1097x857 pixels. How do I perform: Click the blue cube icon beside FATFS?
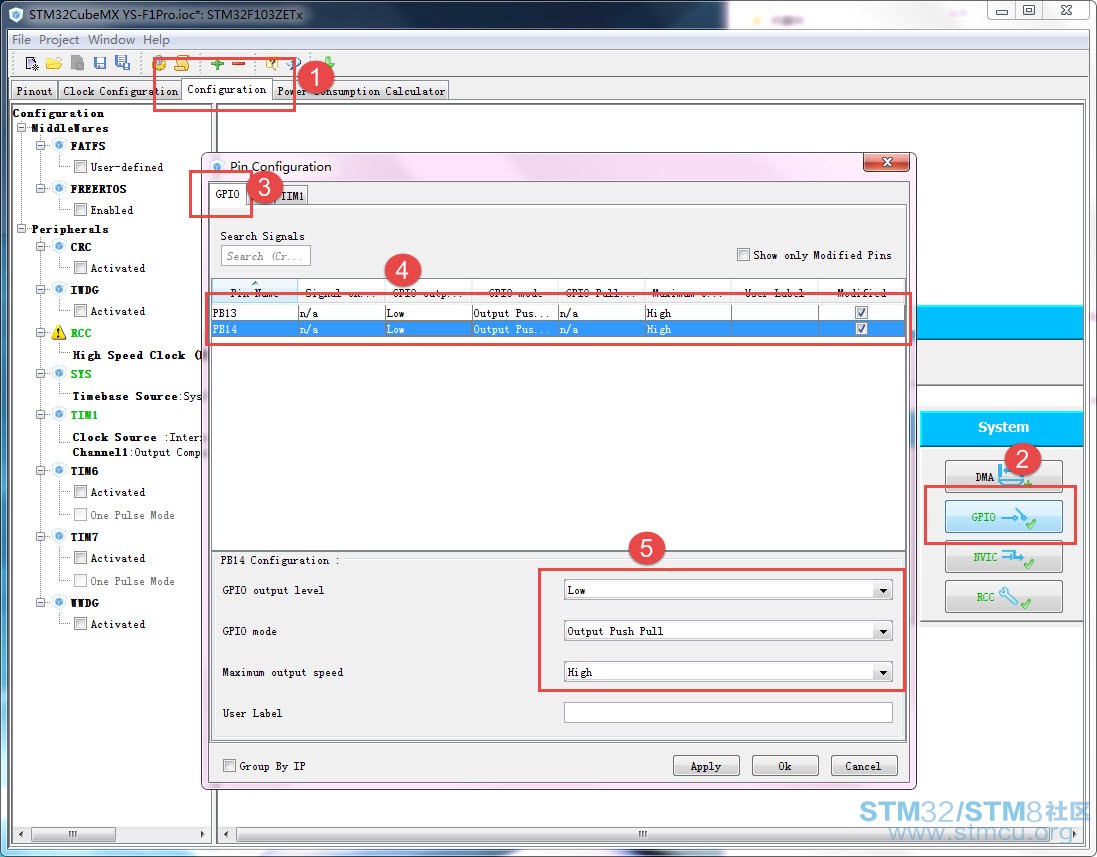(x=59, y=146)
